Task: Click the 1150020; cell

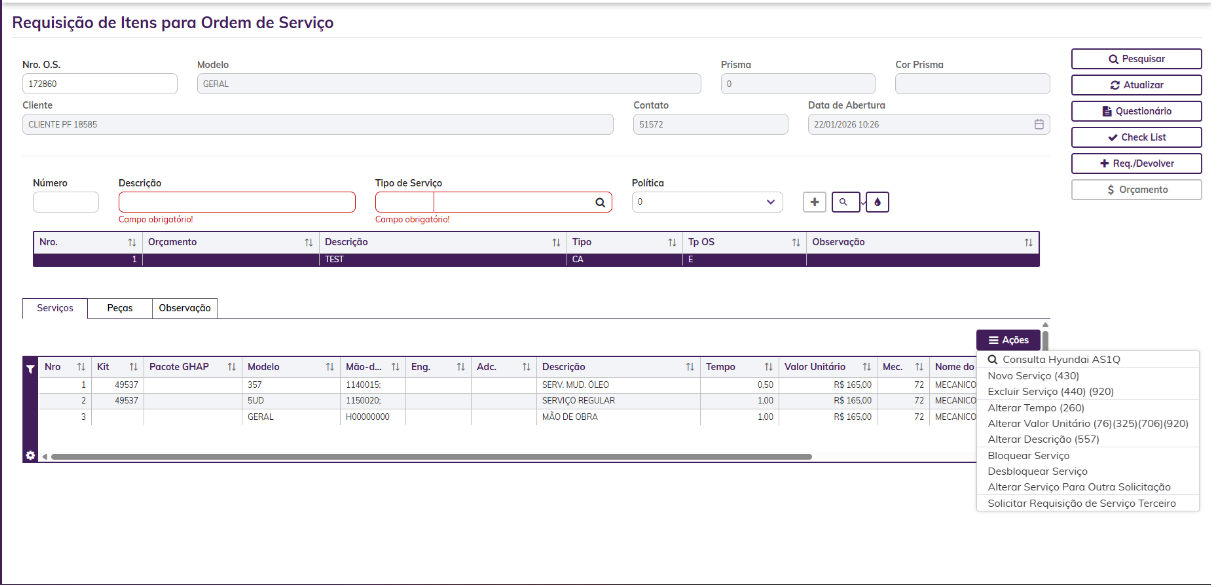Action: coord(372,401)
